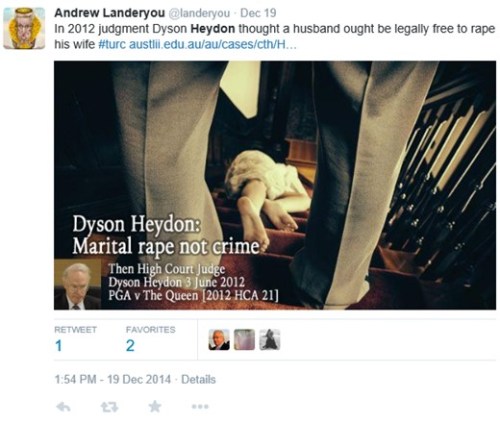
Task: Click the @landeryou handle
Action: tap(200, 13)
